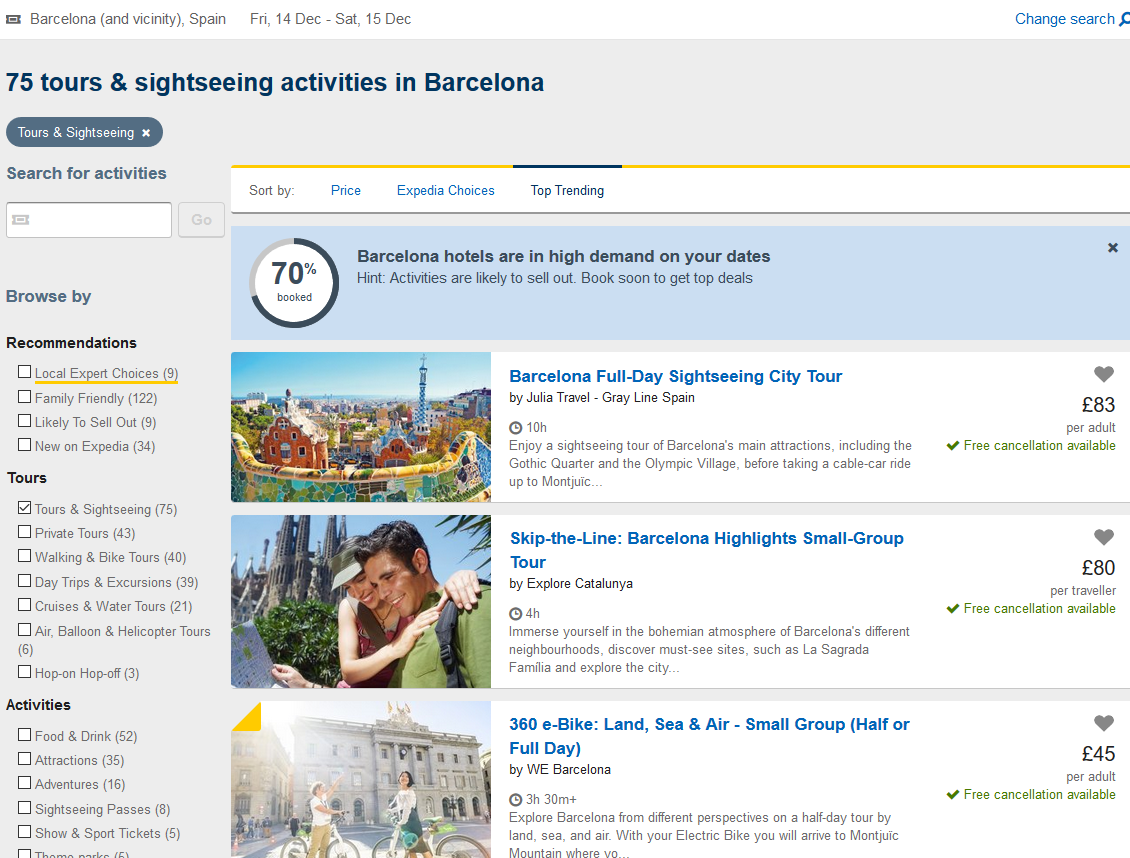Check the Family Friendly filter
Screen dimensions: 1130x858
click(x=25, y=397)
